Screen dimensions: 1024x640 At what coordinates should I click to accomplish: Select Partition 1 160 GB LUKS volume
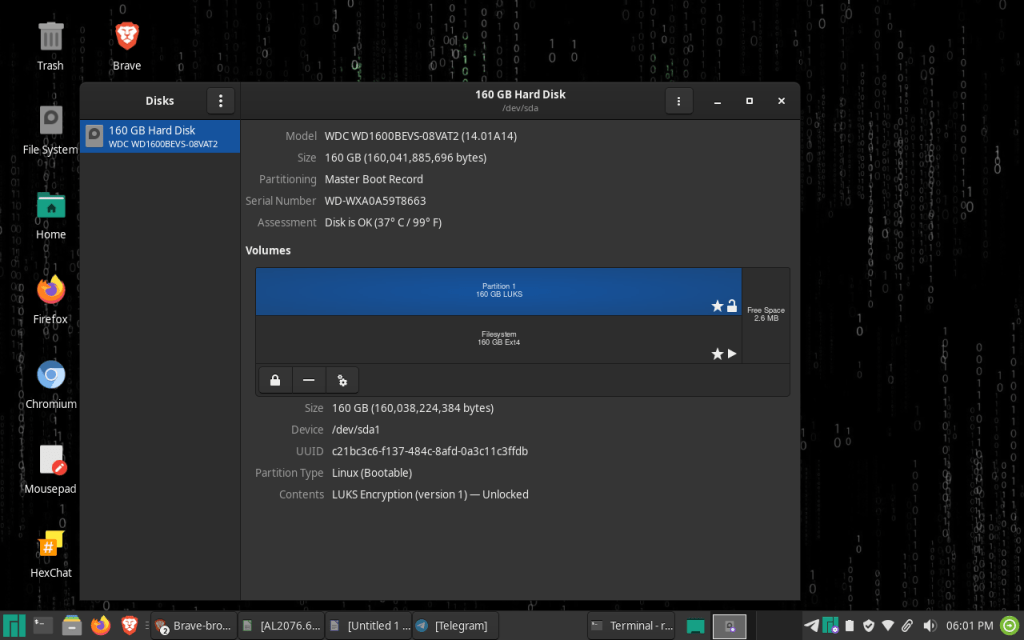498,291
